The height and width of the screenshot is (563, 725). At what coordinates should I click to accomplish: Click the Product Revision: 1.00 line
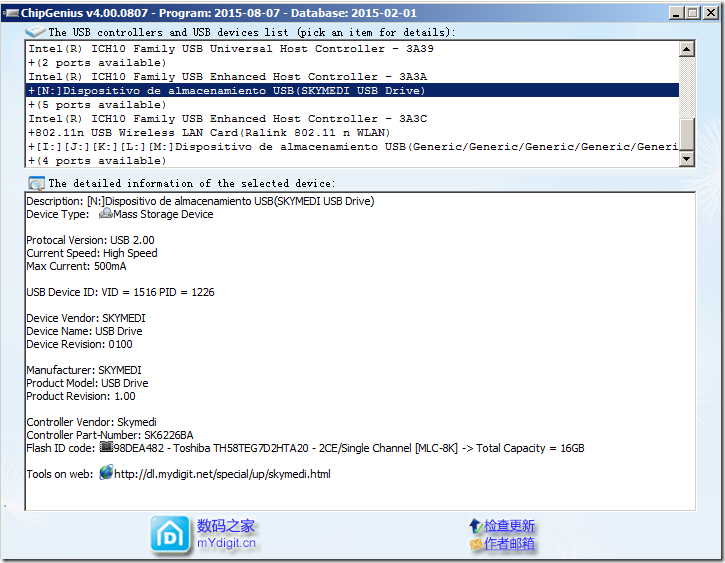pyautogui.click(x=81, y=396)
